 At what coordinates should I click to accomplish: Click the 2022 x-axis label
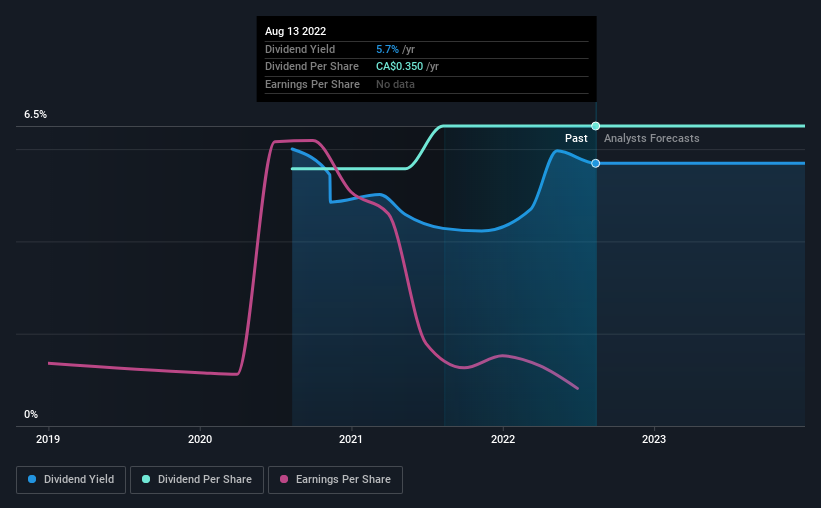[x=503, y=439]
